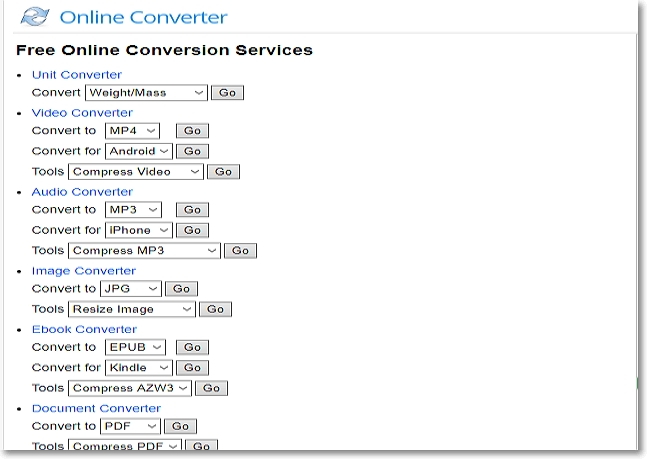Expand the Compress Video tools dropdown
Viewport: 647px width, 459px height.
(x=135, y=172)
